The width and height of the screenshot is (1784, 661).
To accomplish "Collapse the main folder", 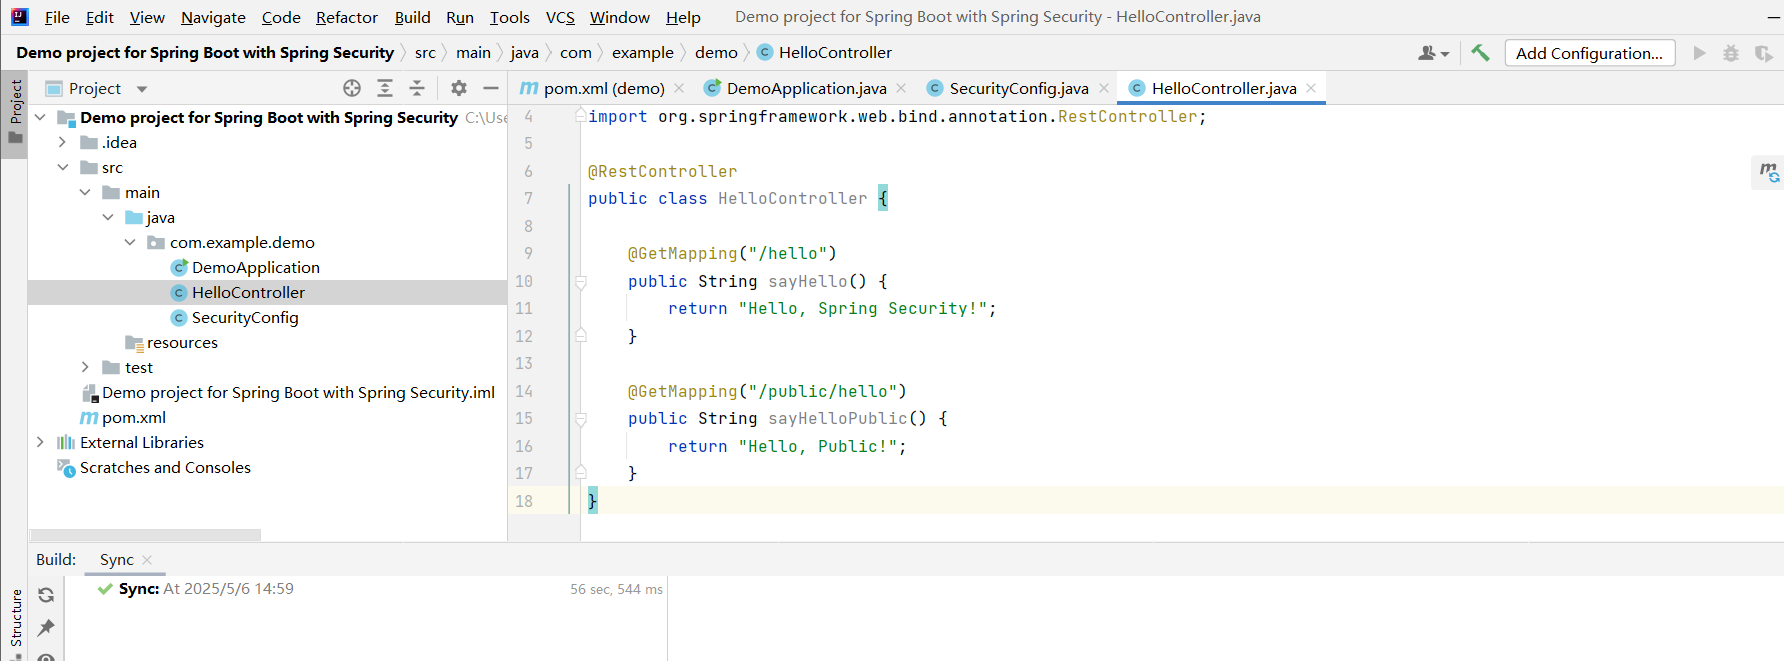I will (x=85, y=192).
